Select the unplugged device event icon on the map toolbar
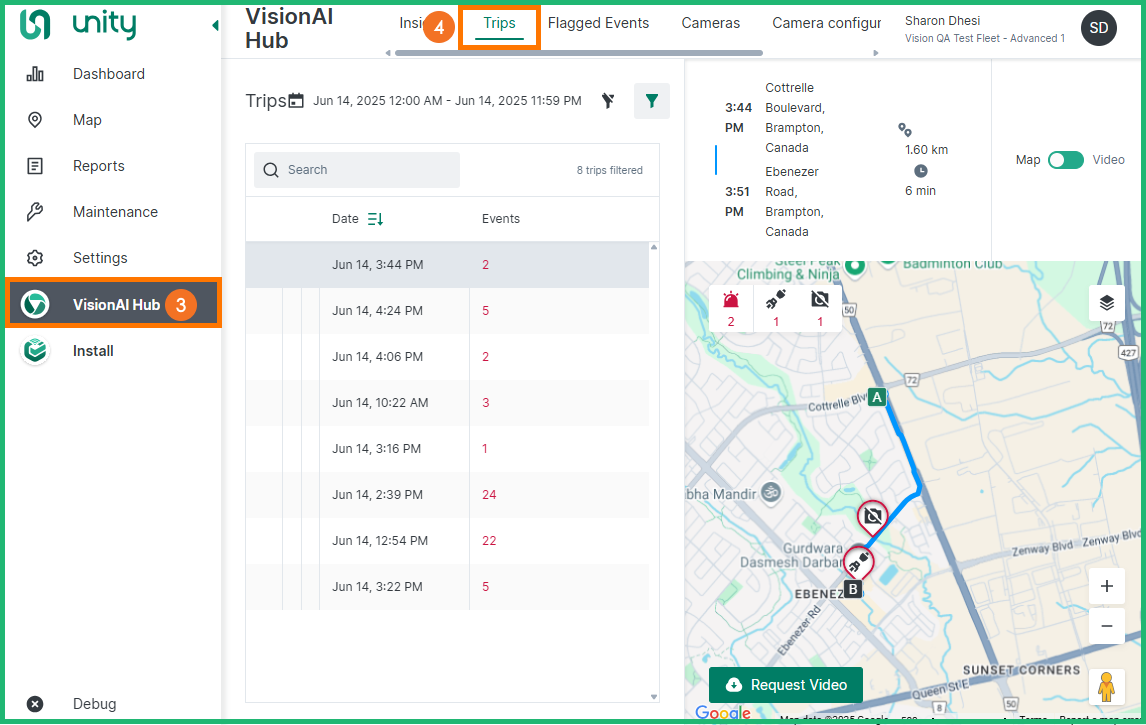This screenshot has height=725, width=1146. 776,299
